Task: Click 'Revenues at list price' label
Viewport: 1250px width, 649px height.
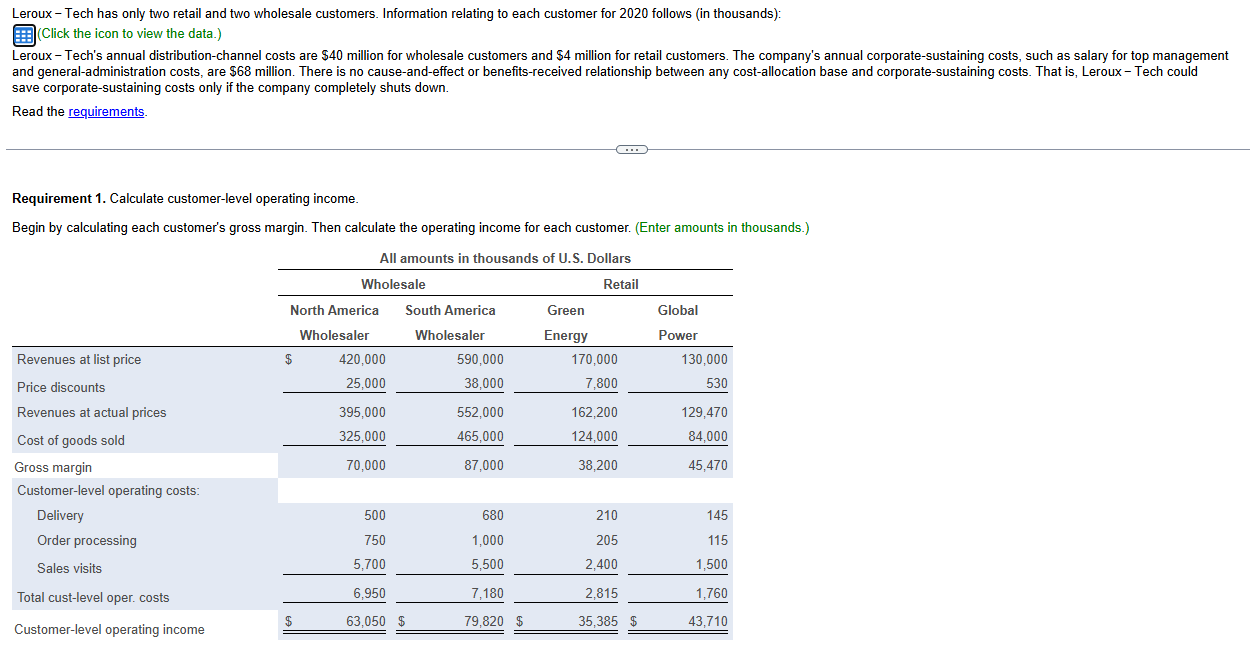Action: pyautogui.click(x=79, y=359)
